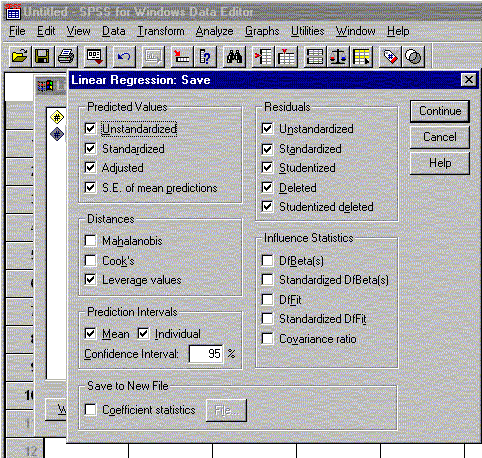The height and width of the screenshot is (458, 482).
Task: Open the View menu
Action: (78, 31)
